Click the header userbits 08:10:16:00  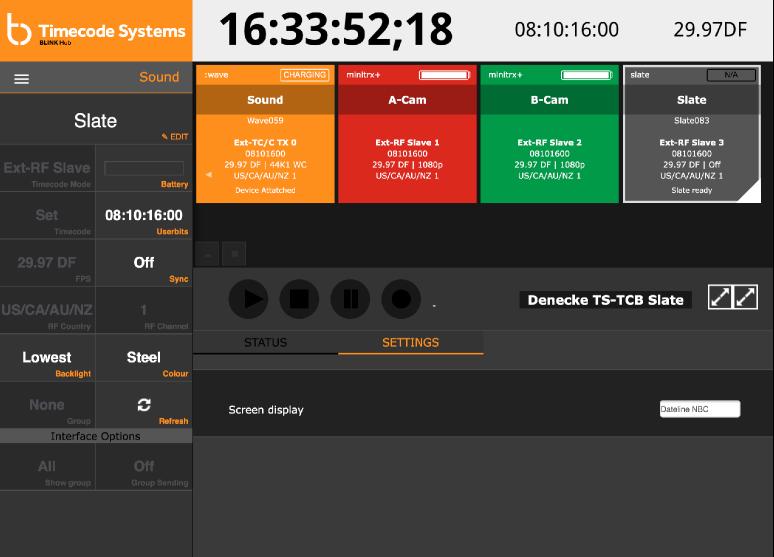[567, 30]
